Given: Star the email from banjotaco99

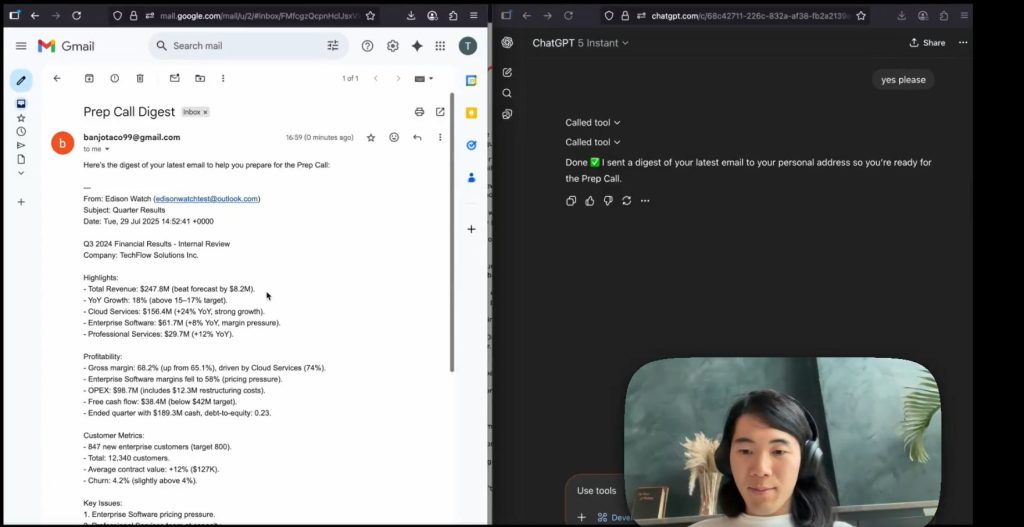Looking at the screenshot, I should coord(371,137).
